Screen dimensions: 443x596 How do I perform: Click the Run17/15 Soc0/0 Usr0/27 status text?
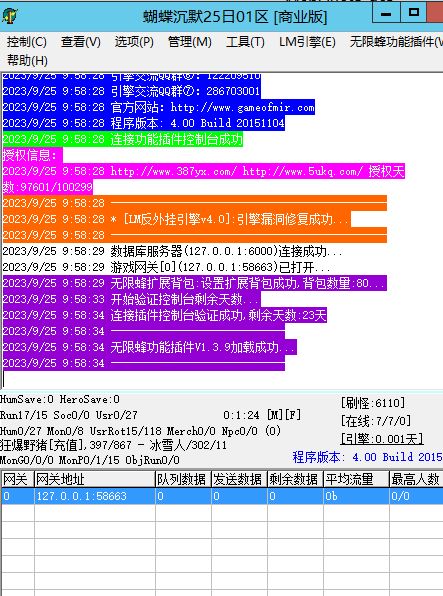[x=68, y=415]
